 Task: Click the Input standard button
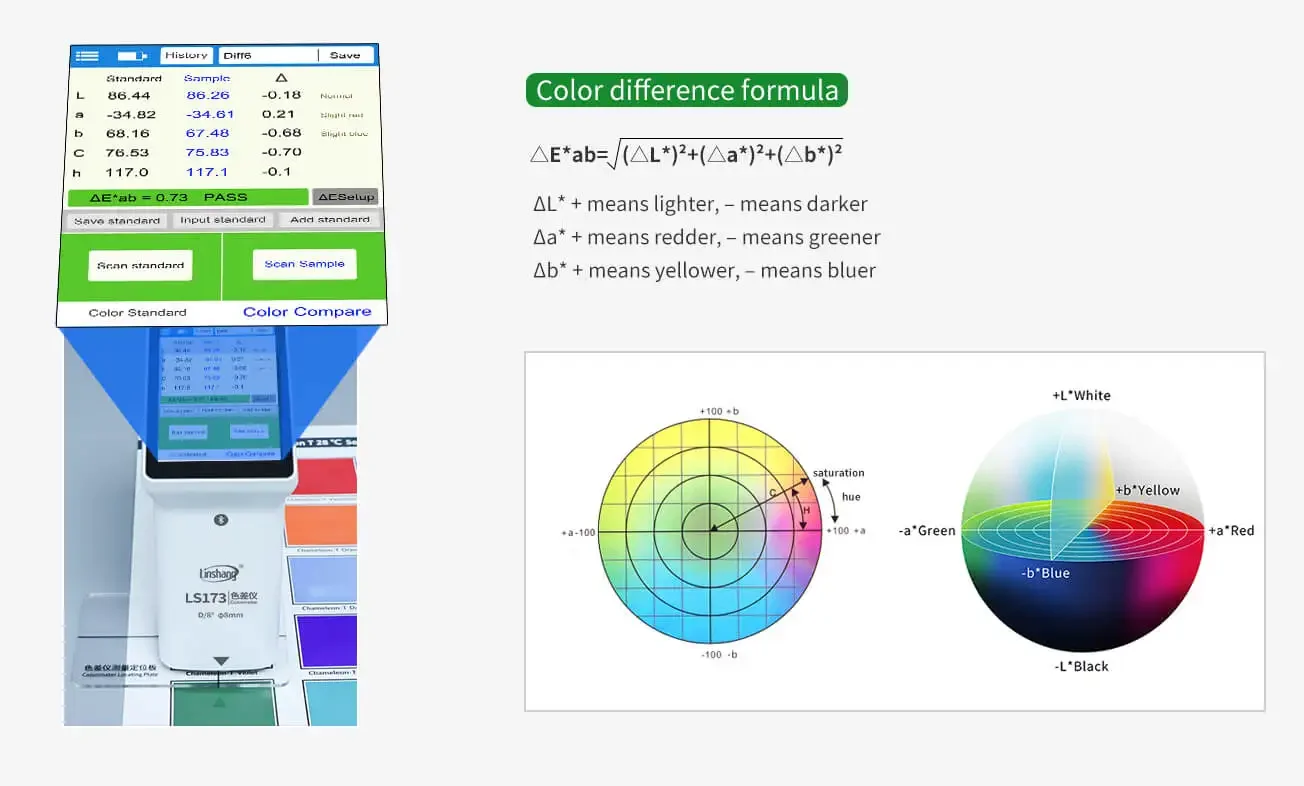click(x=223, y=220)
